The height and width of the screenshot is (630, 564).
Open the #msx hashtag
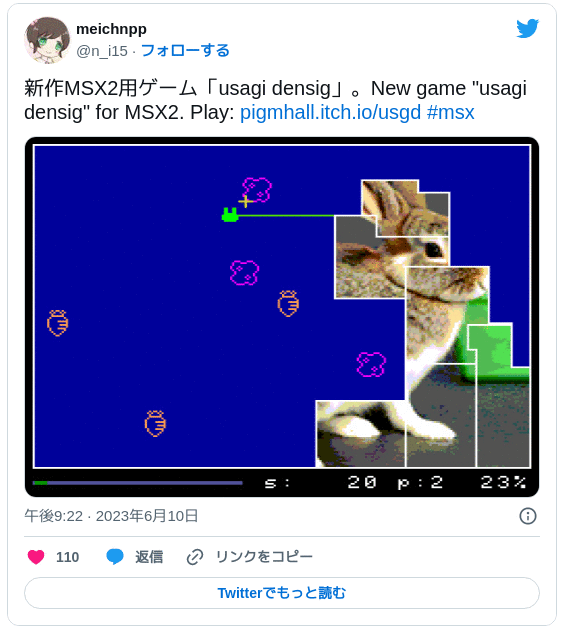pyautogui.click(x=450, y=112)
